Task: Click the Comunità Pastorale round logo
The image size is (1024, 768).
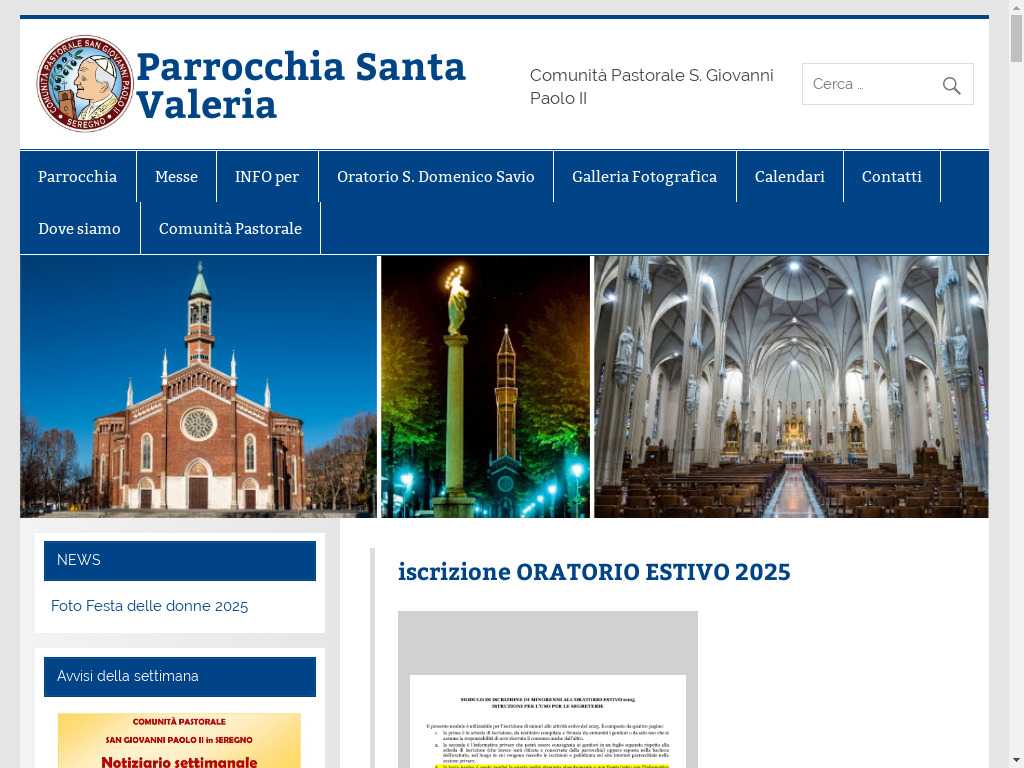Action: point(85,84)
